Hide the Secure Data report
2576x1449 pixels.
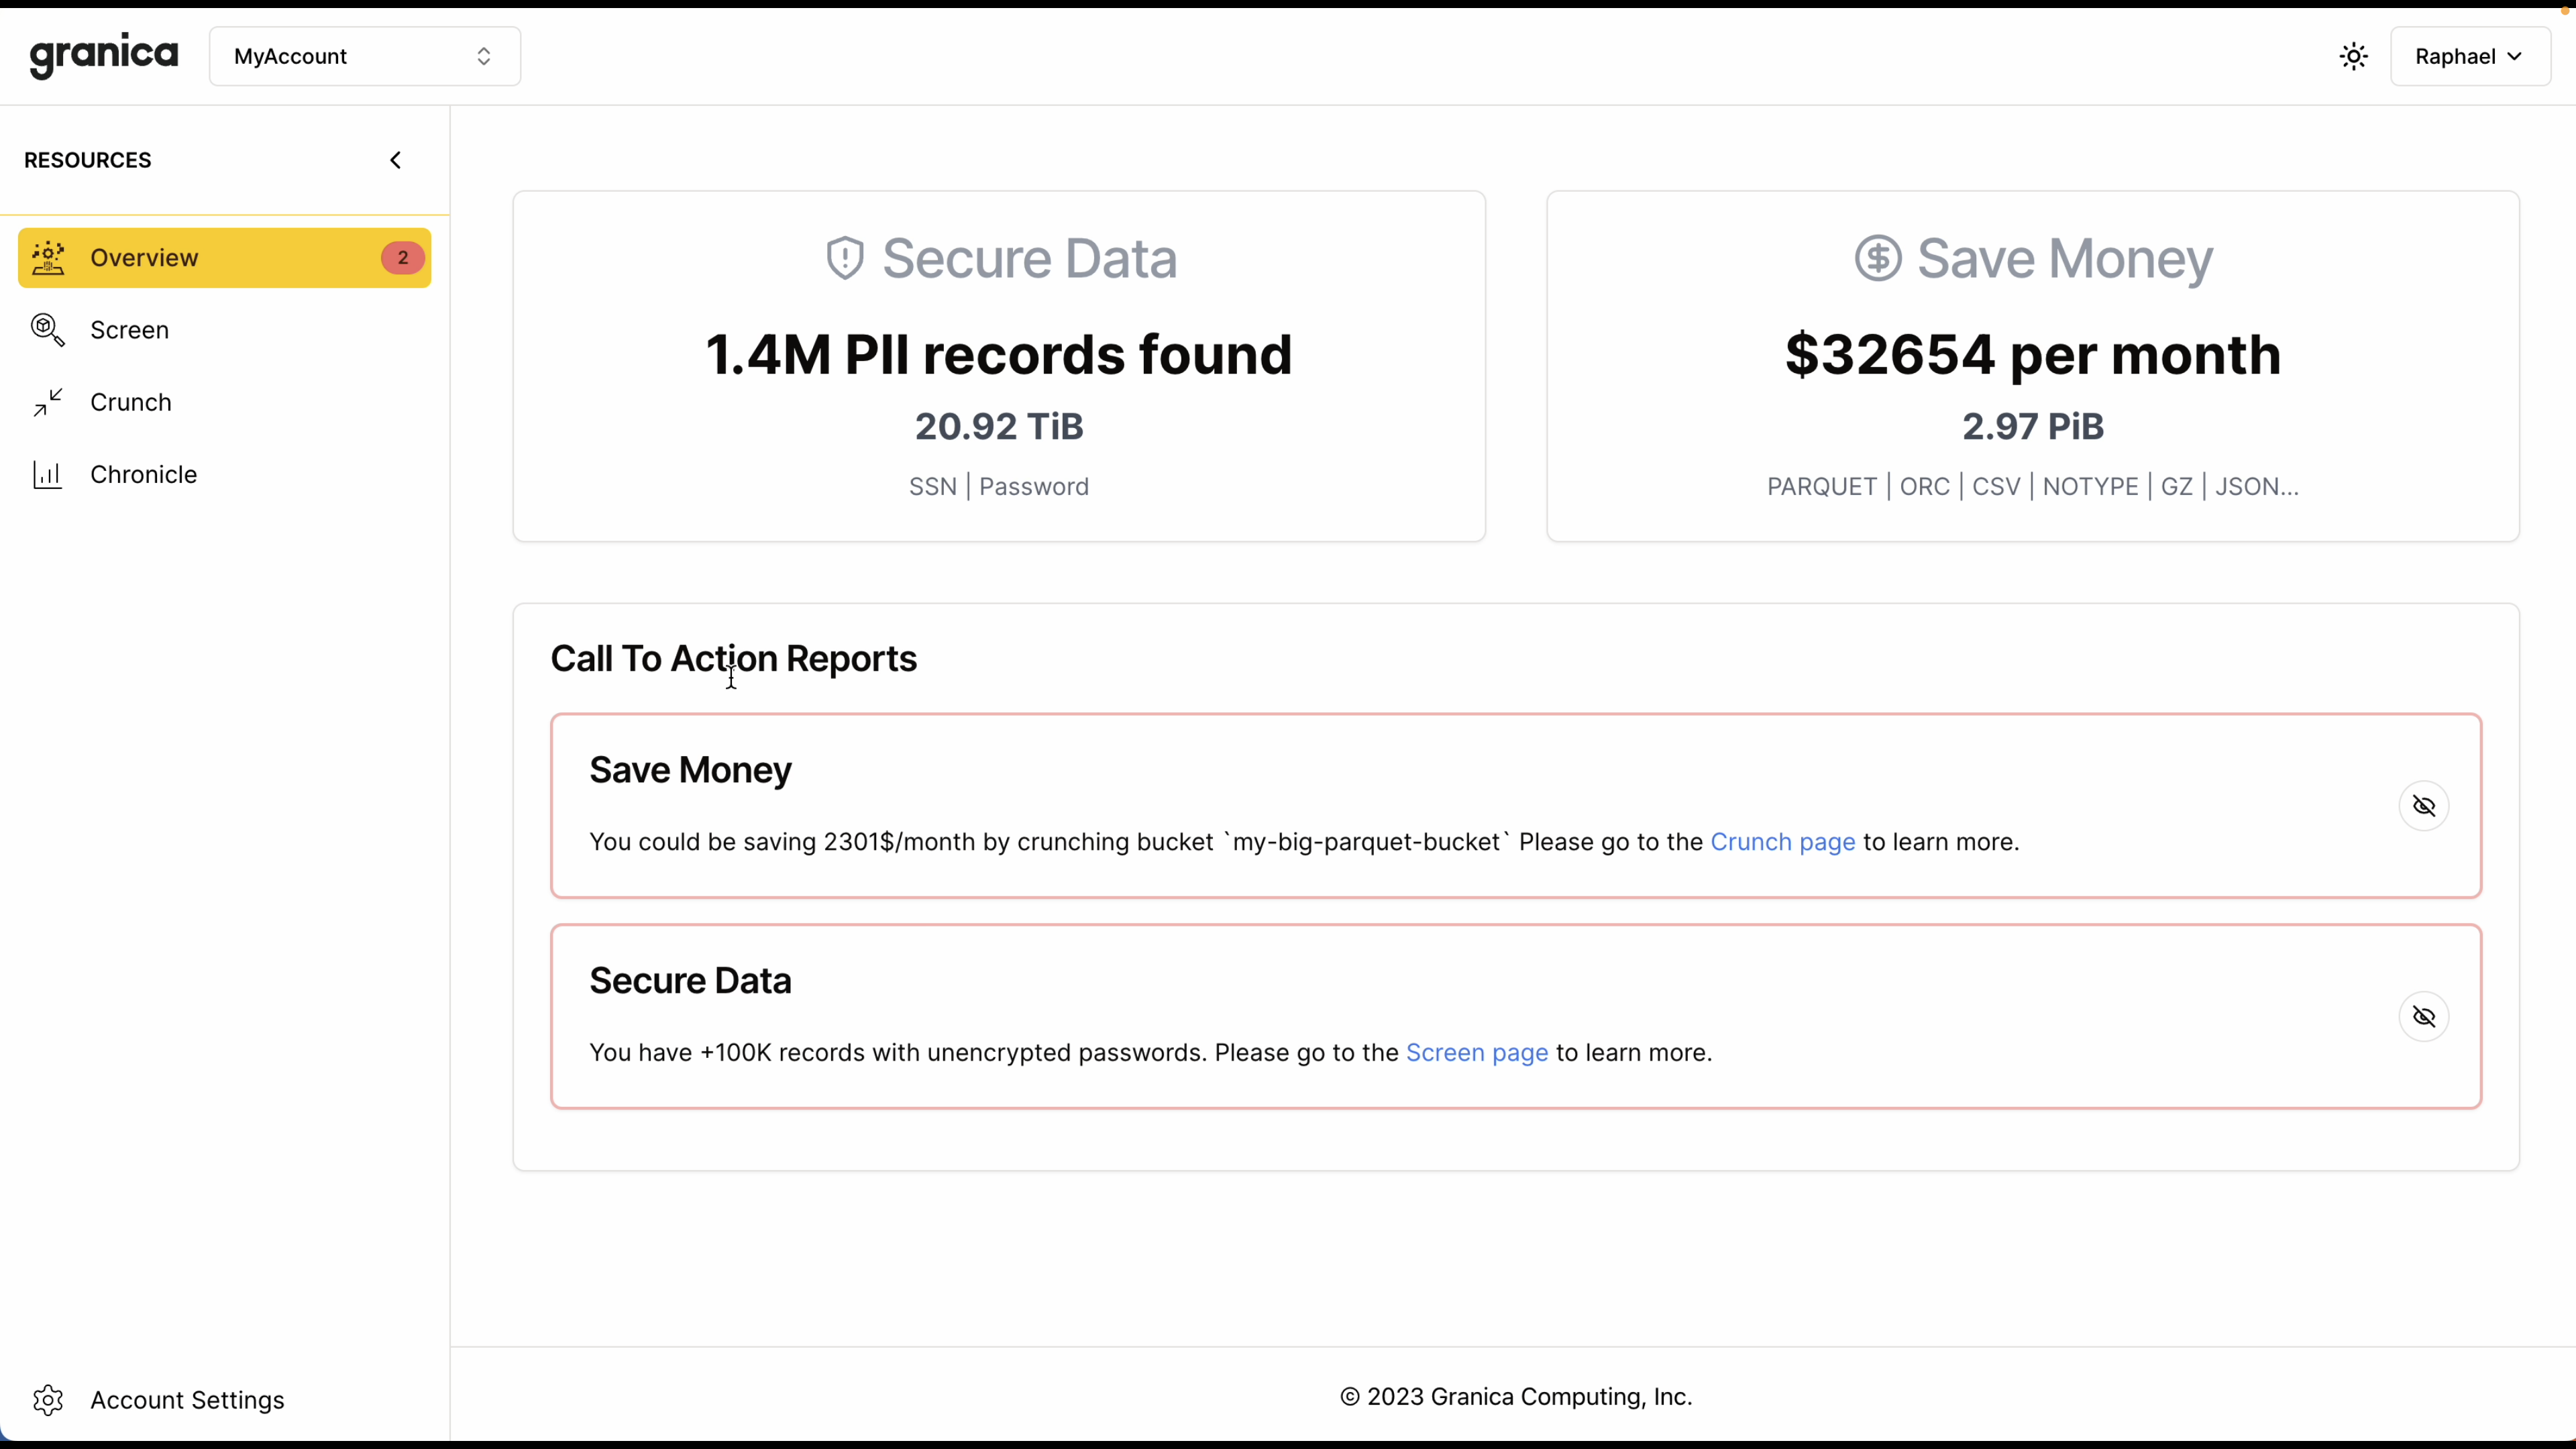click(2424, 1017)
